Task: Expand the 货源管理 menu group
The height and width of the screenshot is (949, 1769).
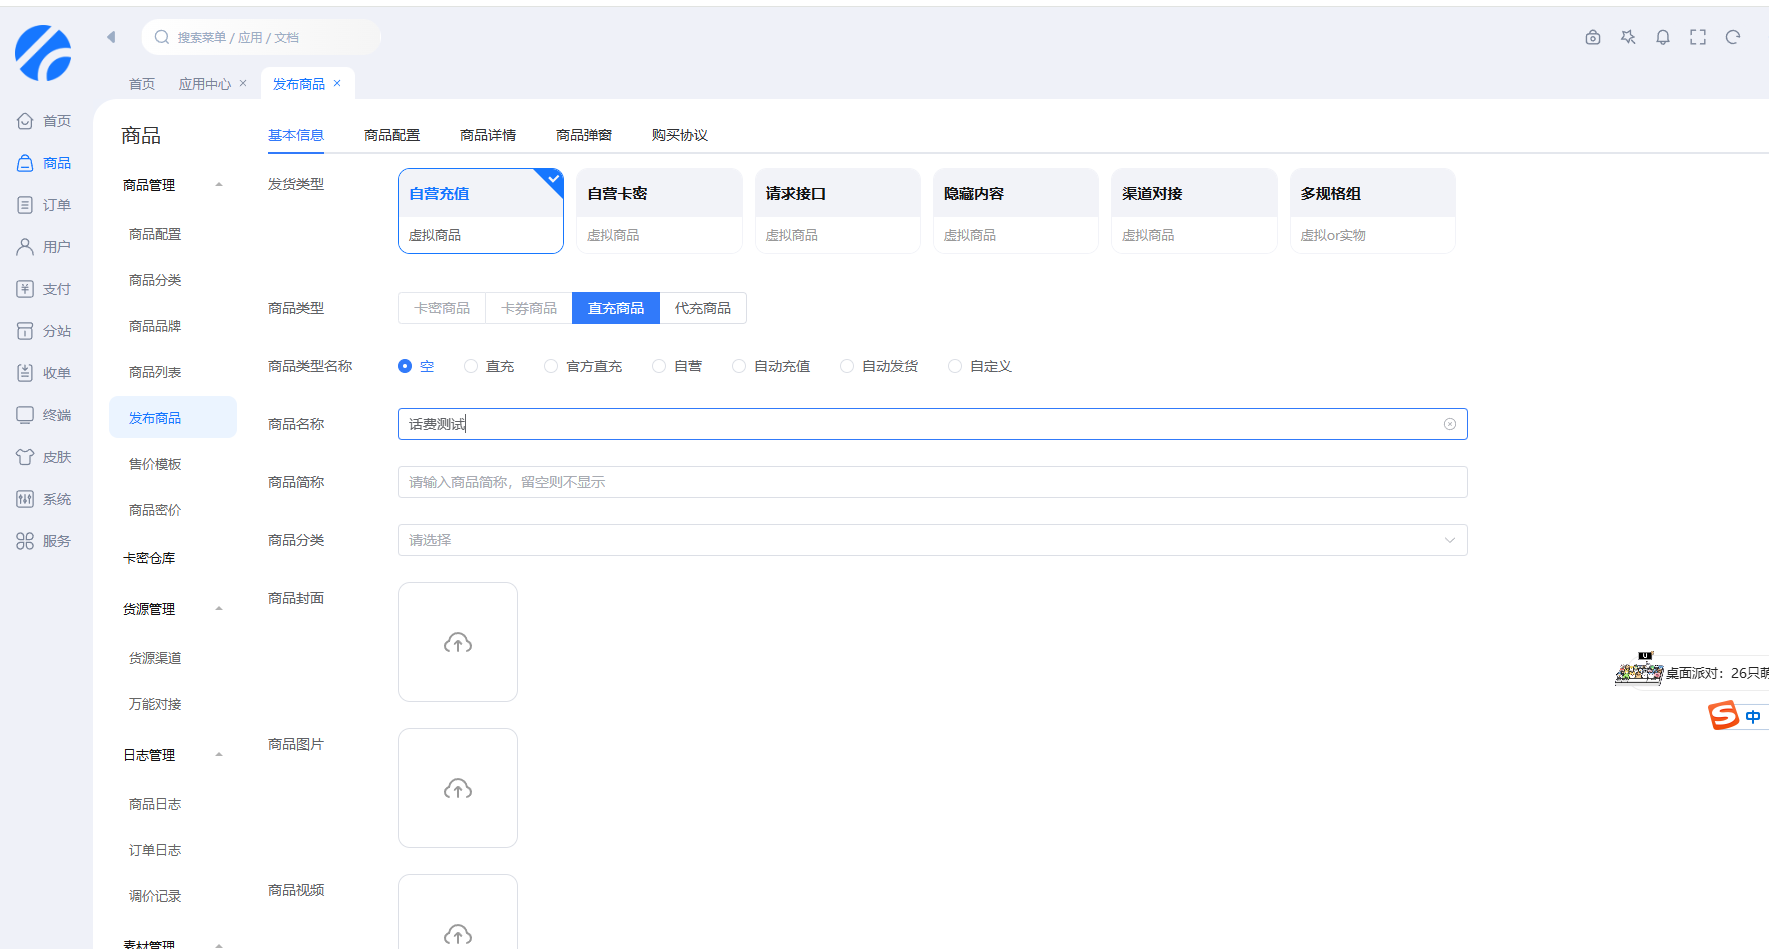Action: 219,608
